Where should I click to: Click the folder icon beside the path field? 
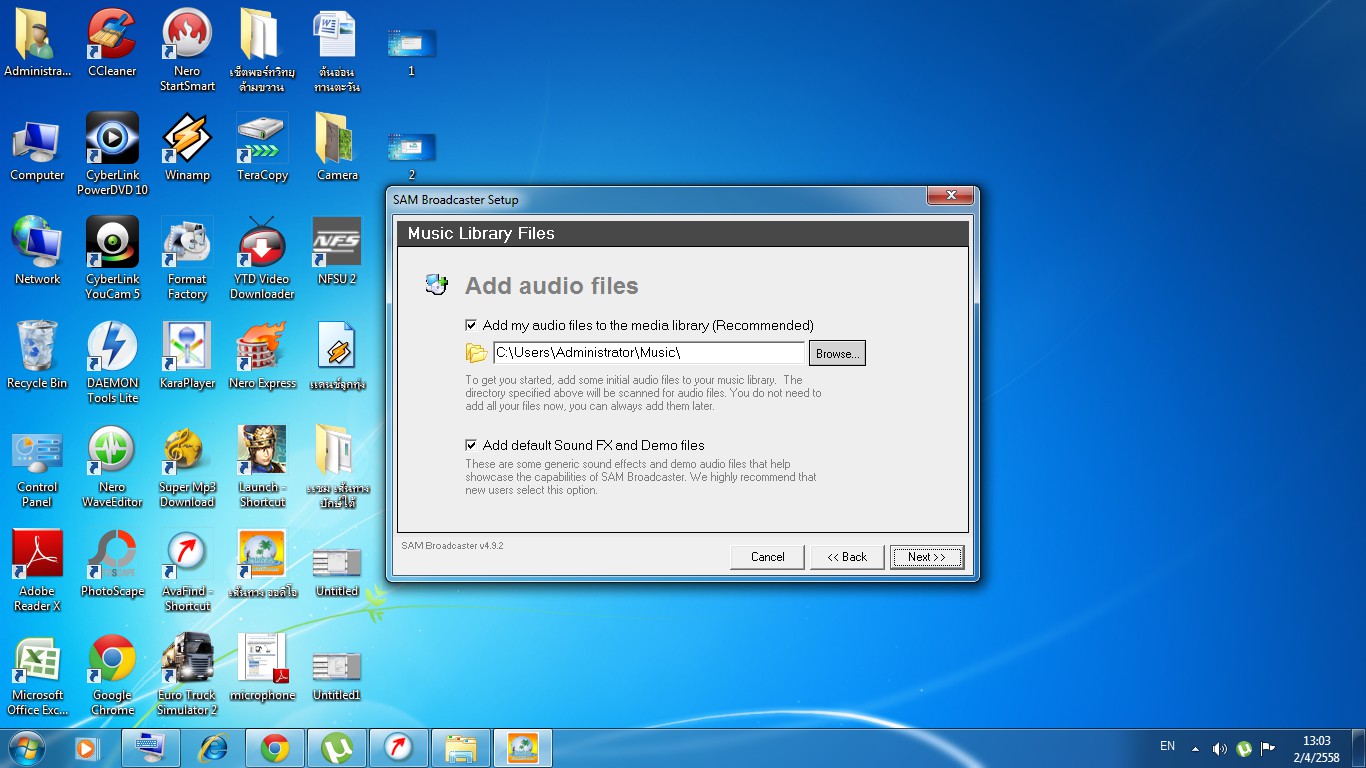point(476,353)
